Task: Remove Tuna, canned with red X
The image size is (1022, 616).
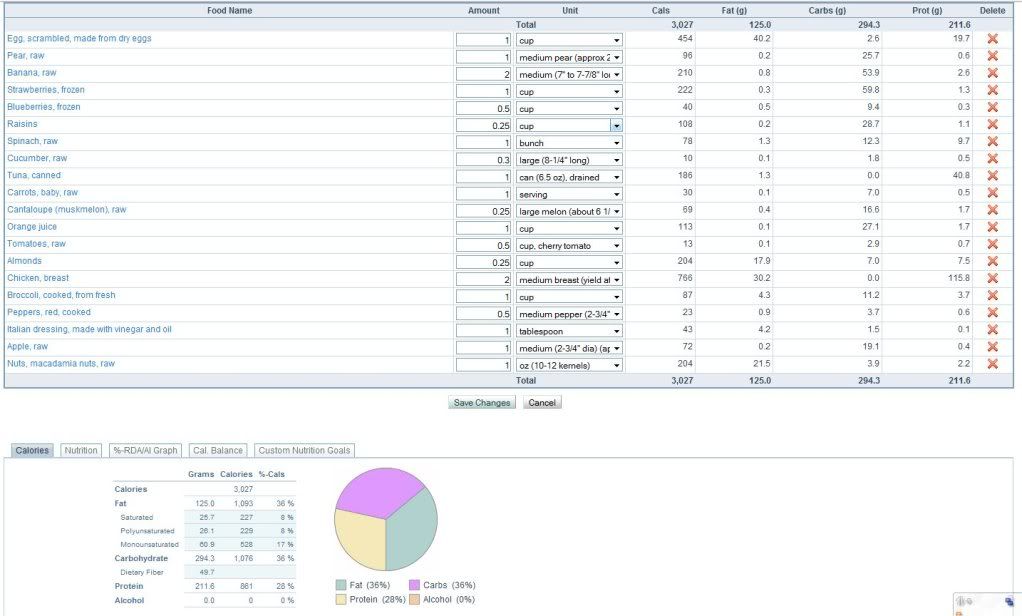Action: coord(992,176)
